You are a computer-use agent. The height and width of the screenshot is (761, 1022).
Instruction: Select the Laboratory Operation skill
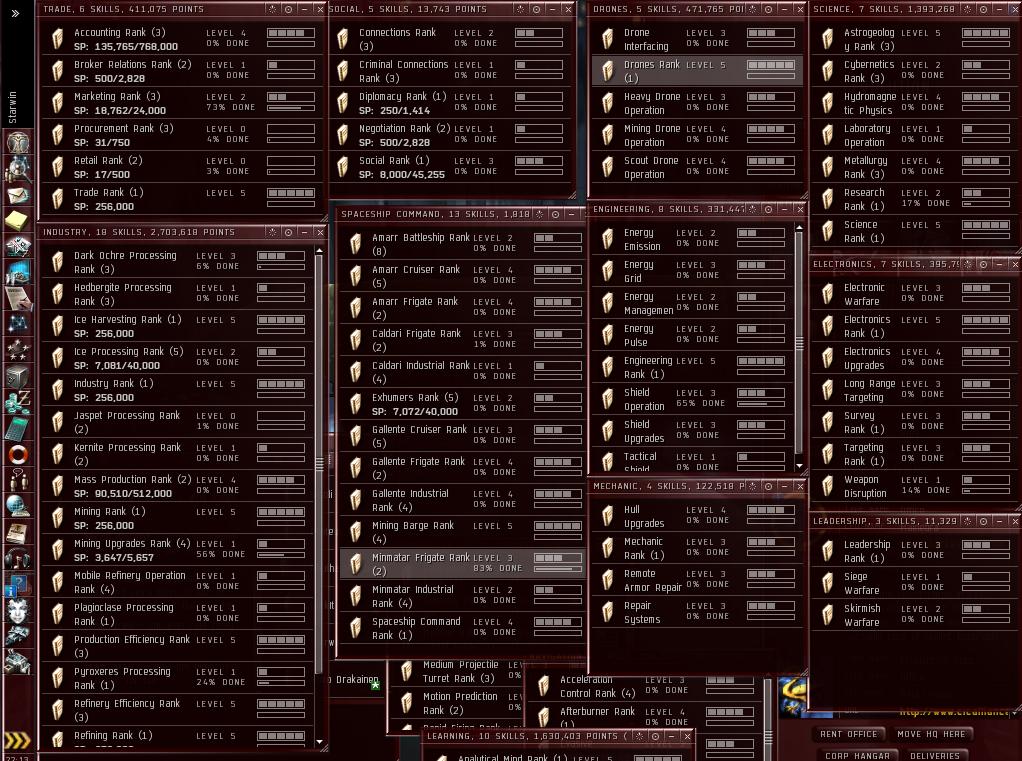pos(914,135)
